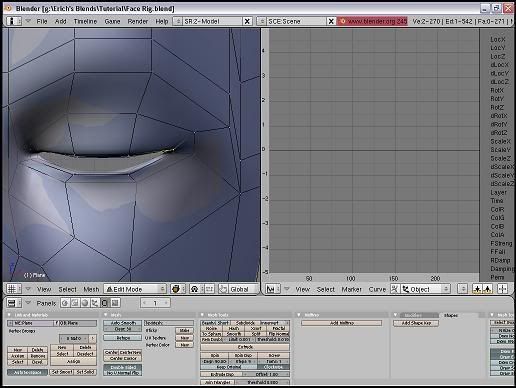516x388 pixels.
Task: Open the Edit Mode dropdown
Action: [x=135, y=289]
